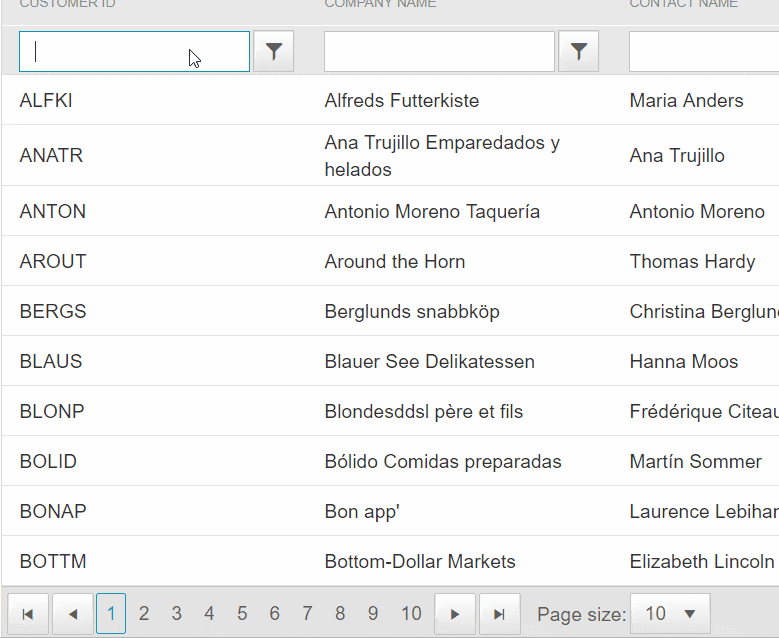Select the ANTON customer ID cell

53,212
